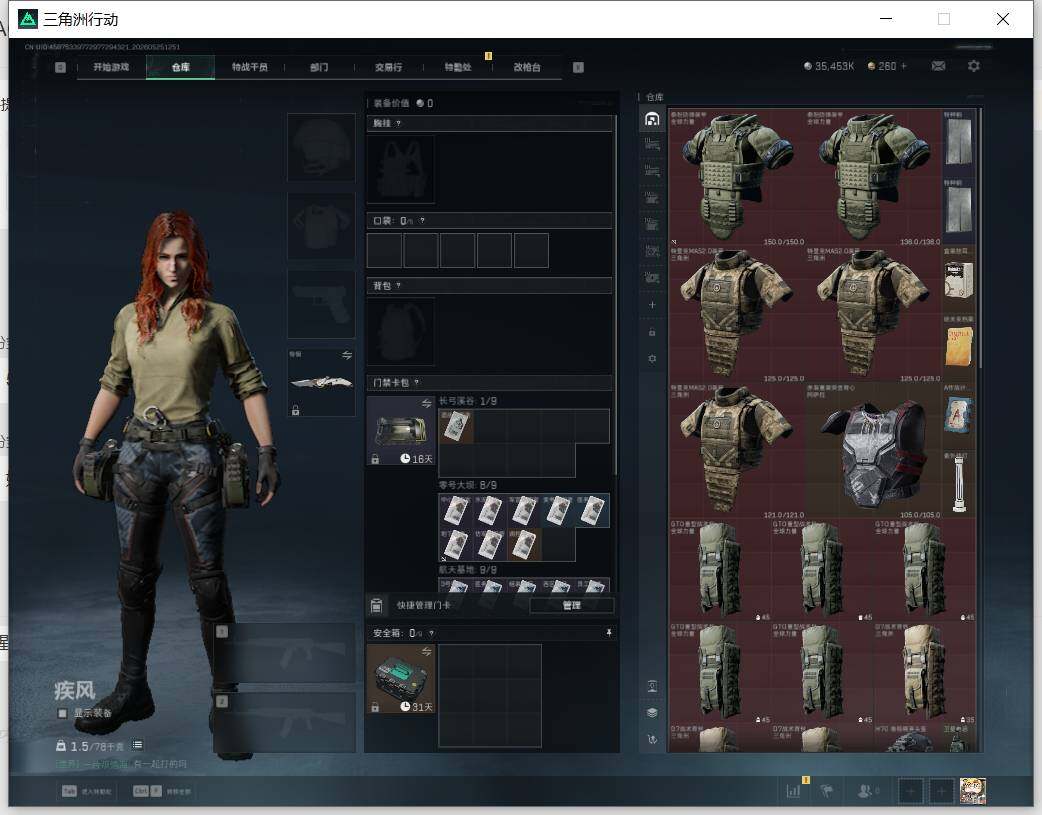The width and height of the screenshot is (1042, 815).
Task: Show the 口袋 help question mark
Action: click(422, 221)
